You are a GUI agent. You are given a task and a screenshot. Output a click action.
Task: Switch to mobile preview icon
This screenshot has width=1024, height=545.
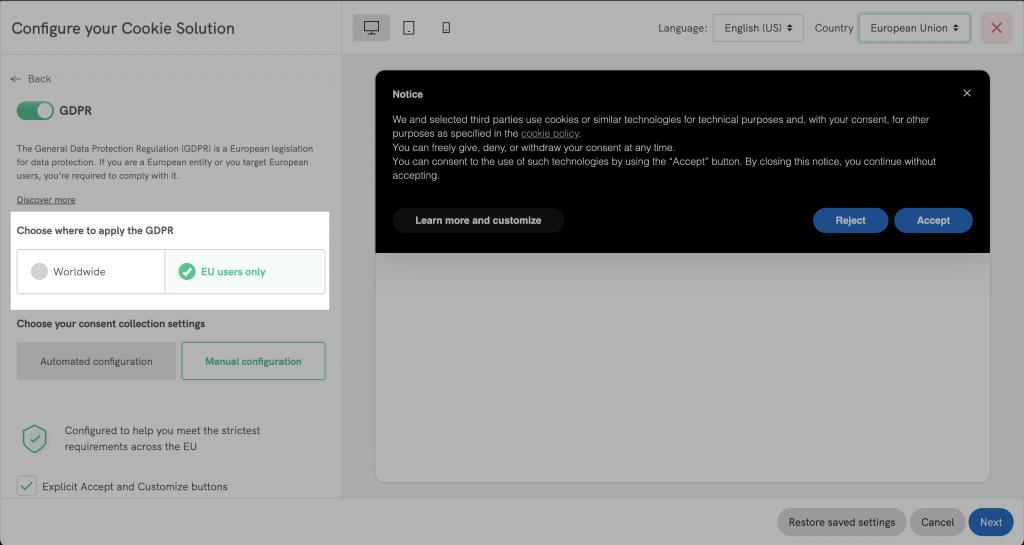446,28
